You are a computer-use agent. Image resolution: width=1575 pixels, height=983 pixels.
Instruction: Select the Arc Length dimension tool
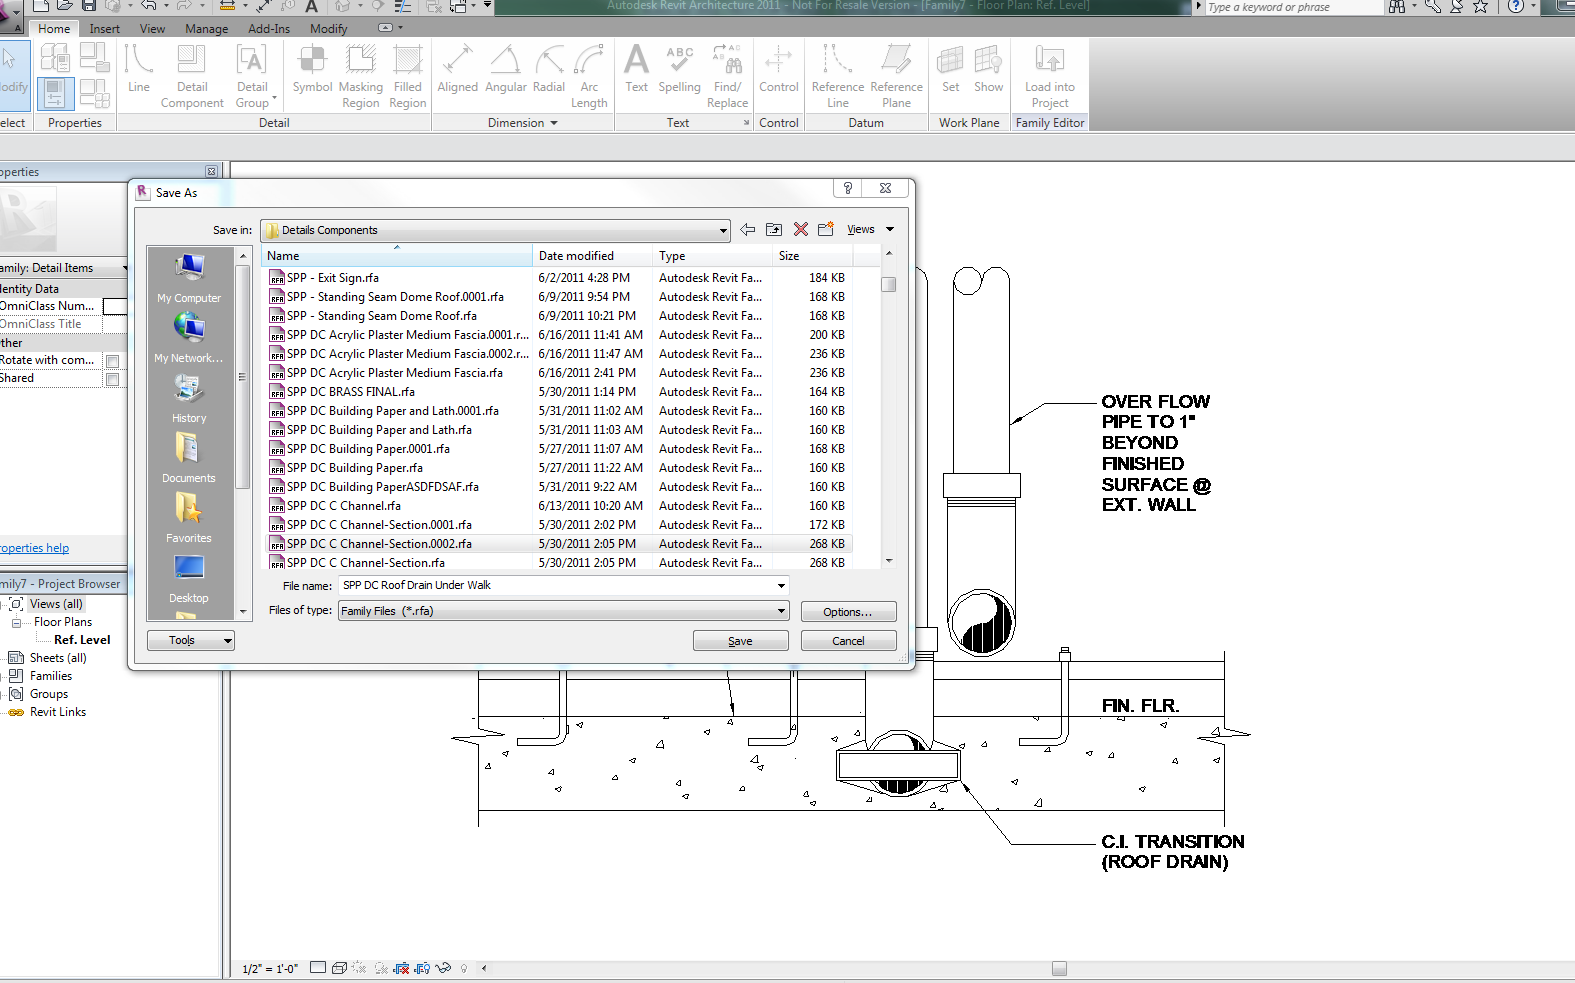589,75
